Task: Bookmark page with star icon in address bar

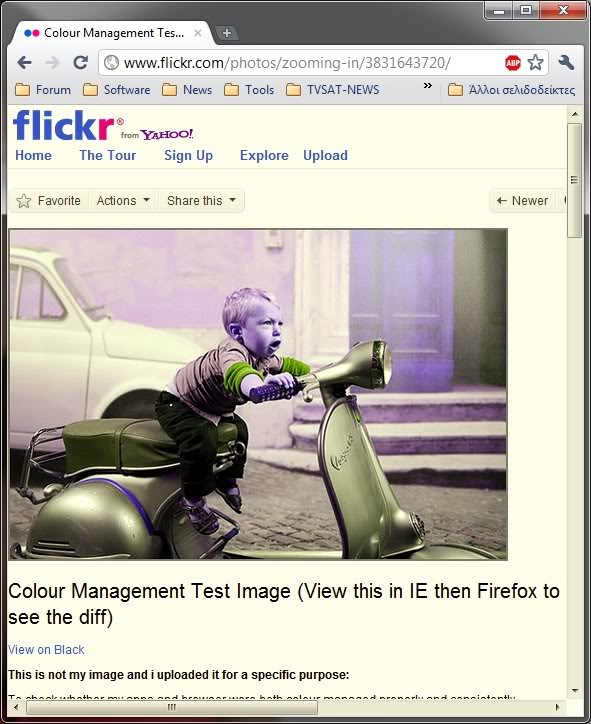Action: coord(536,62)
